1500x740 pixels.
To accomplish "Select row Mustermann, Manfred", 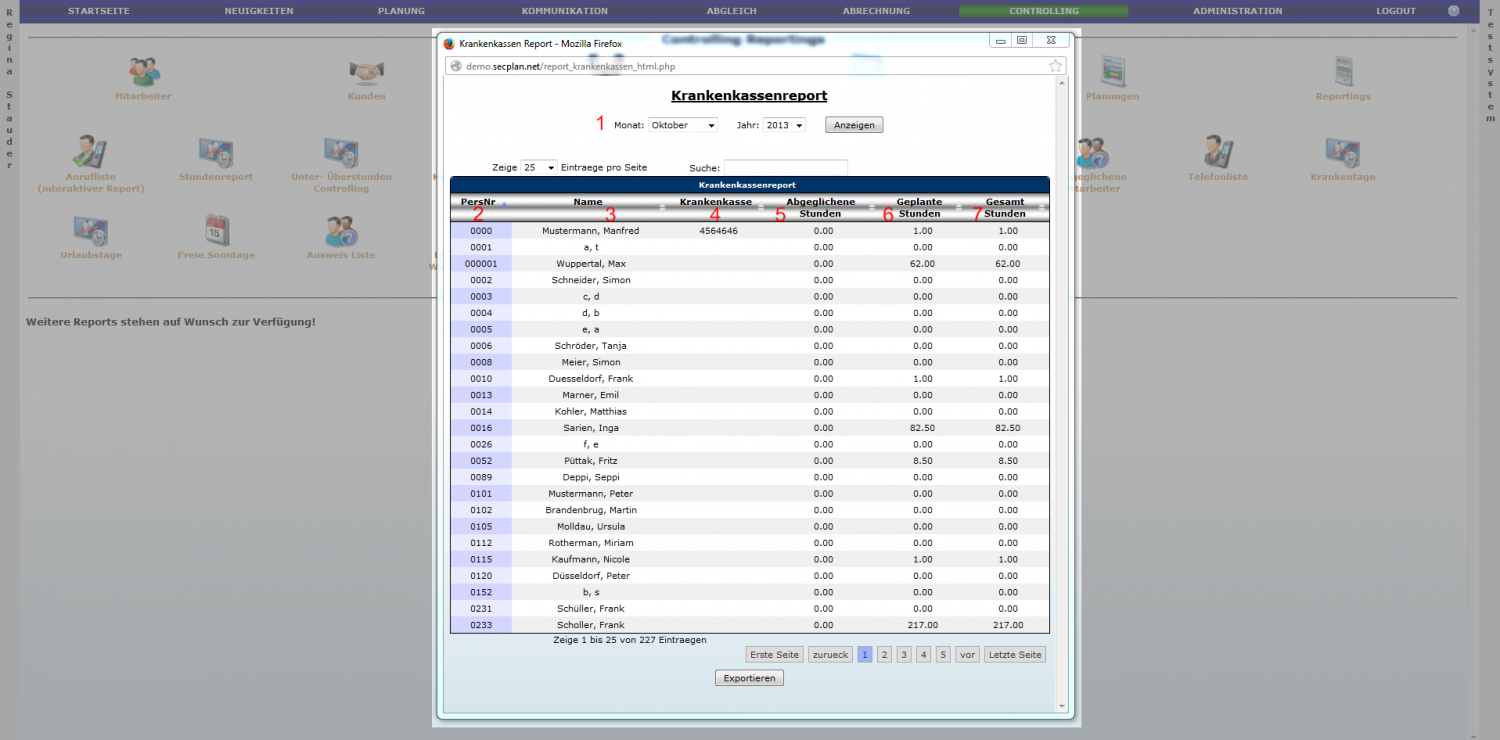I will (750, 231).
